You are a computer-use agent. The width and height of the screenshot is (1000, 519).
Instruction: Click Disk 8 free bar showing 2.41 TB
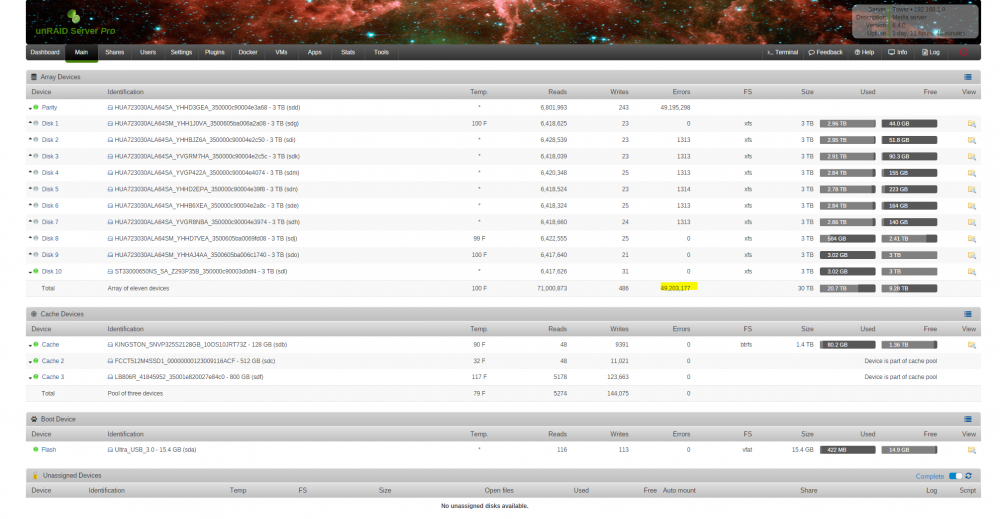coord(909,238)
